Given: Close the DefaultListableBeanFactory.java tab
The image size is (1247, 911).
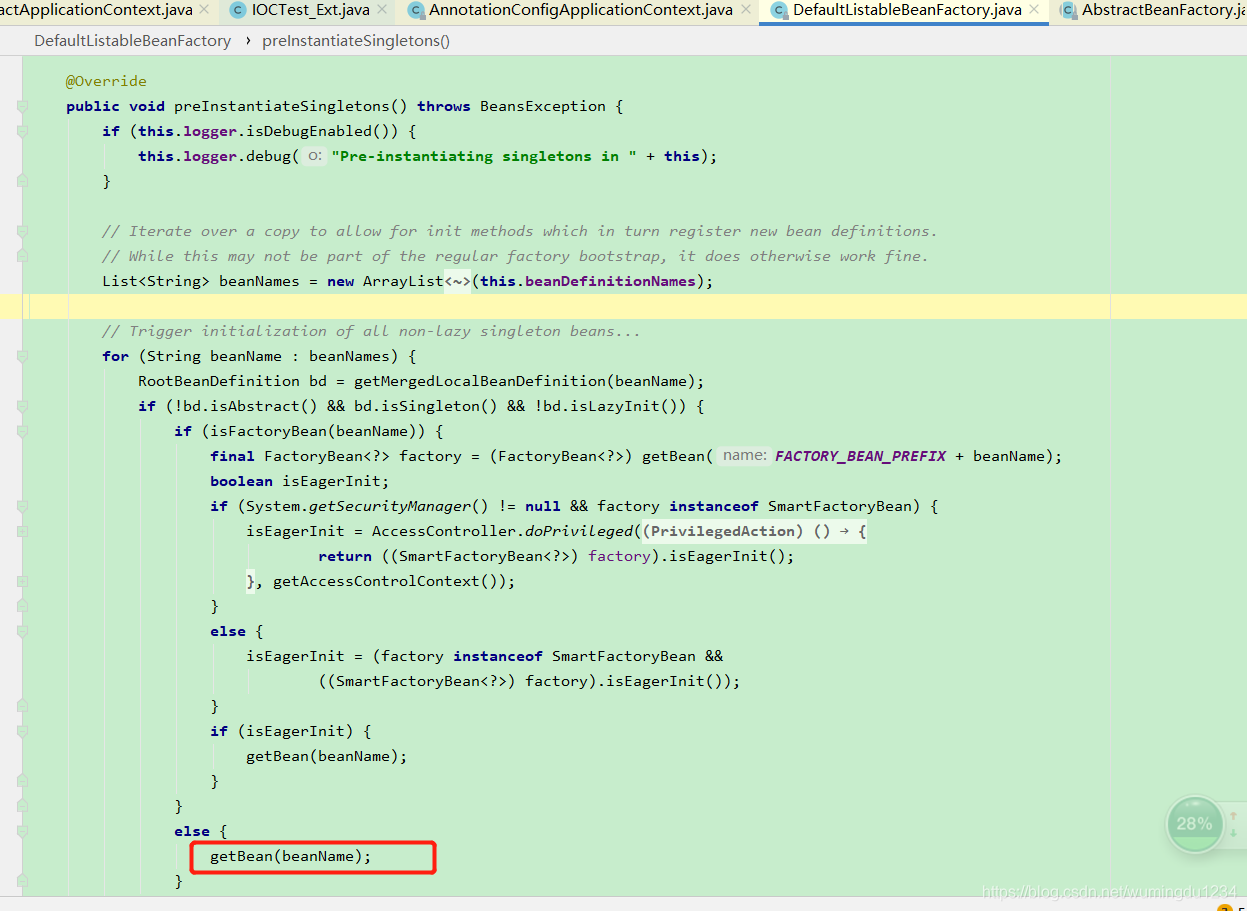Looking at the screenshot, I should pos(1034,10).
